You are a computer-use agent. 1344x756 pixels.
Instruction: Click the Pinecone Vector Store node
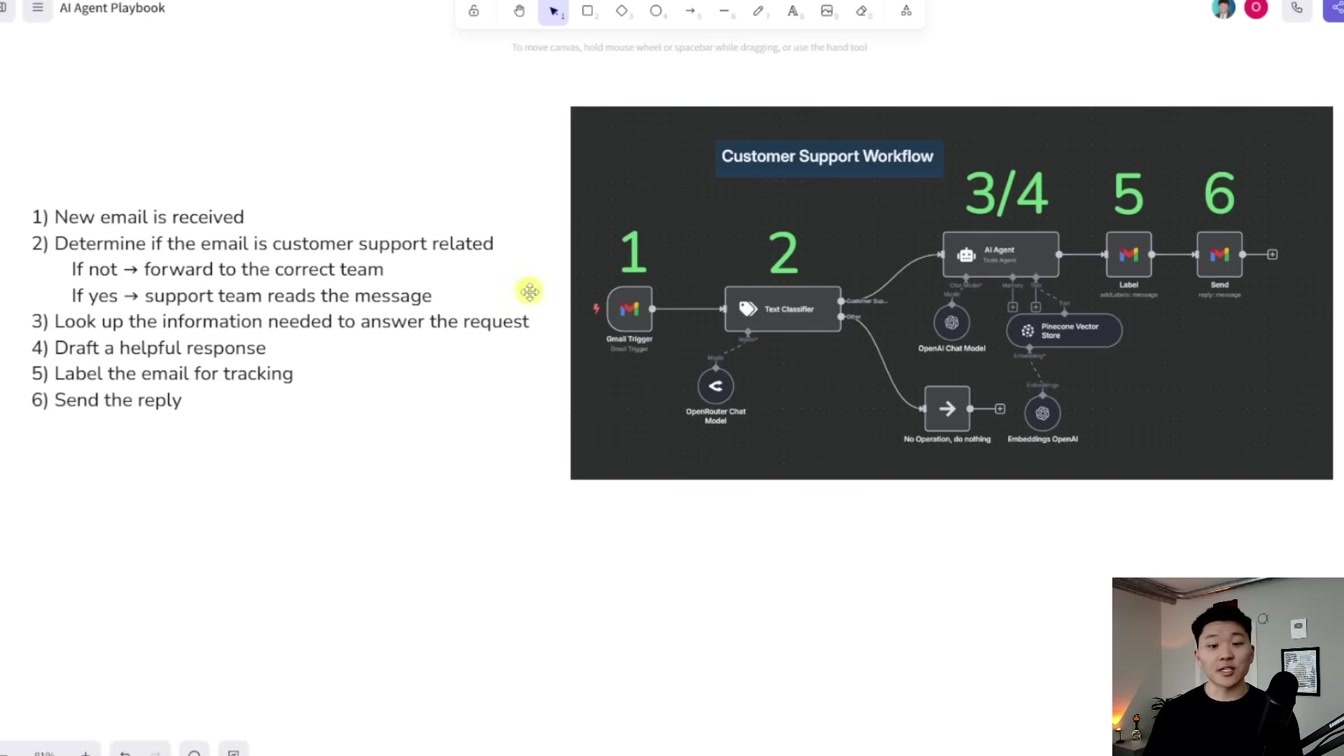click(1064, 330)
